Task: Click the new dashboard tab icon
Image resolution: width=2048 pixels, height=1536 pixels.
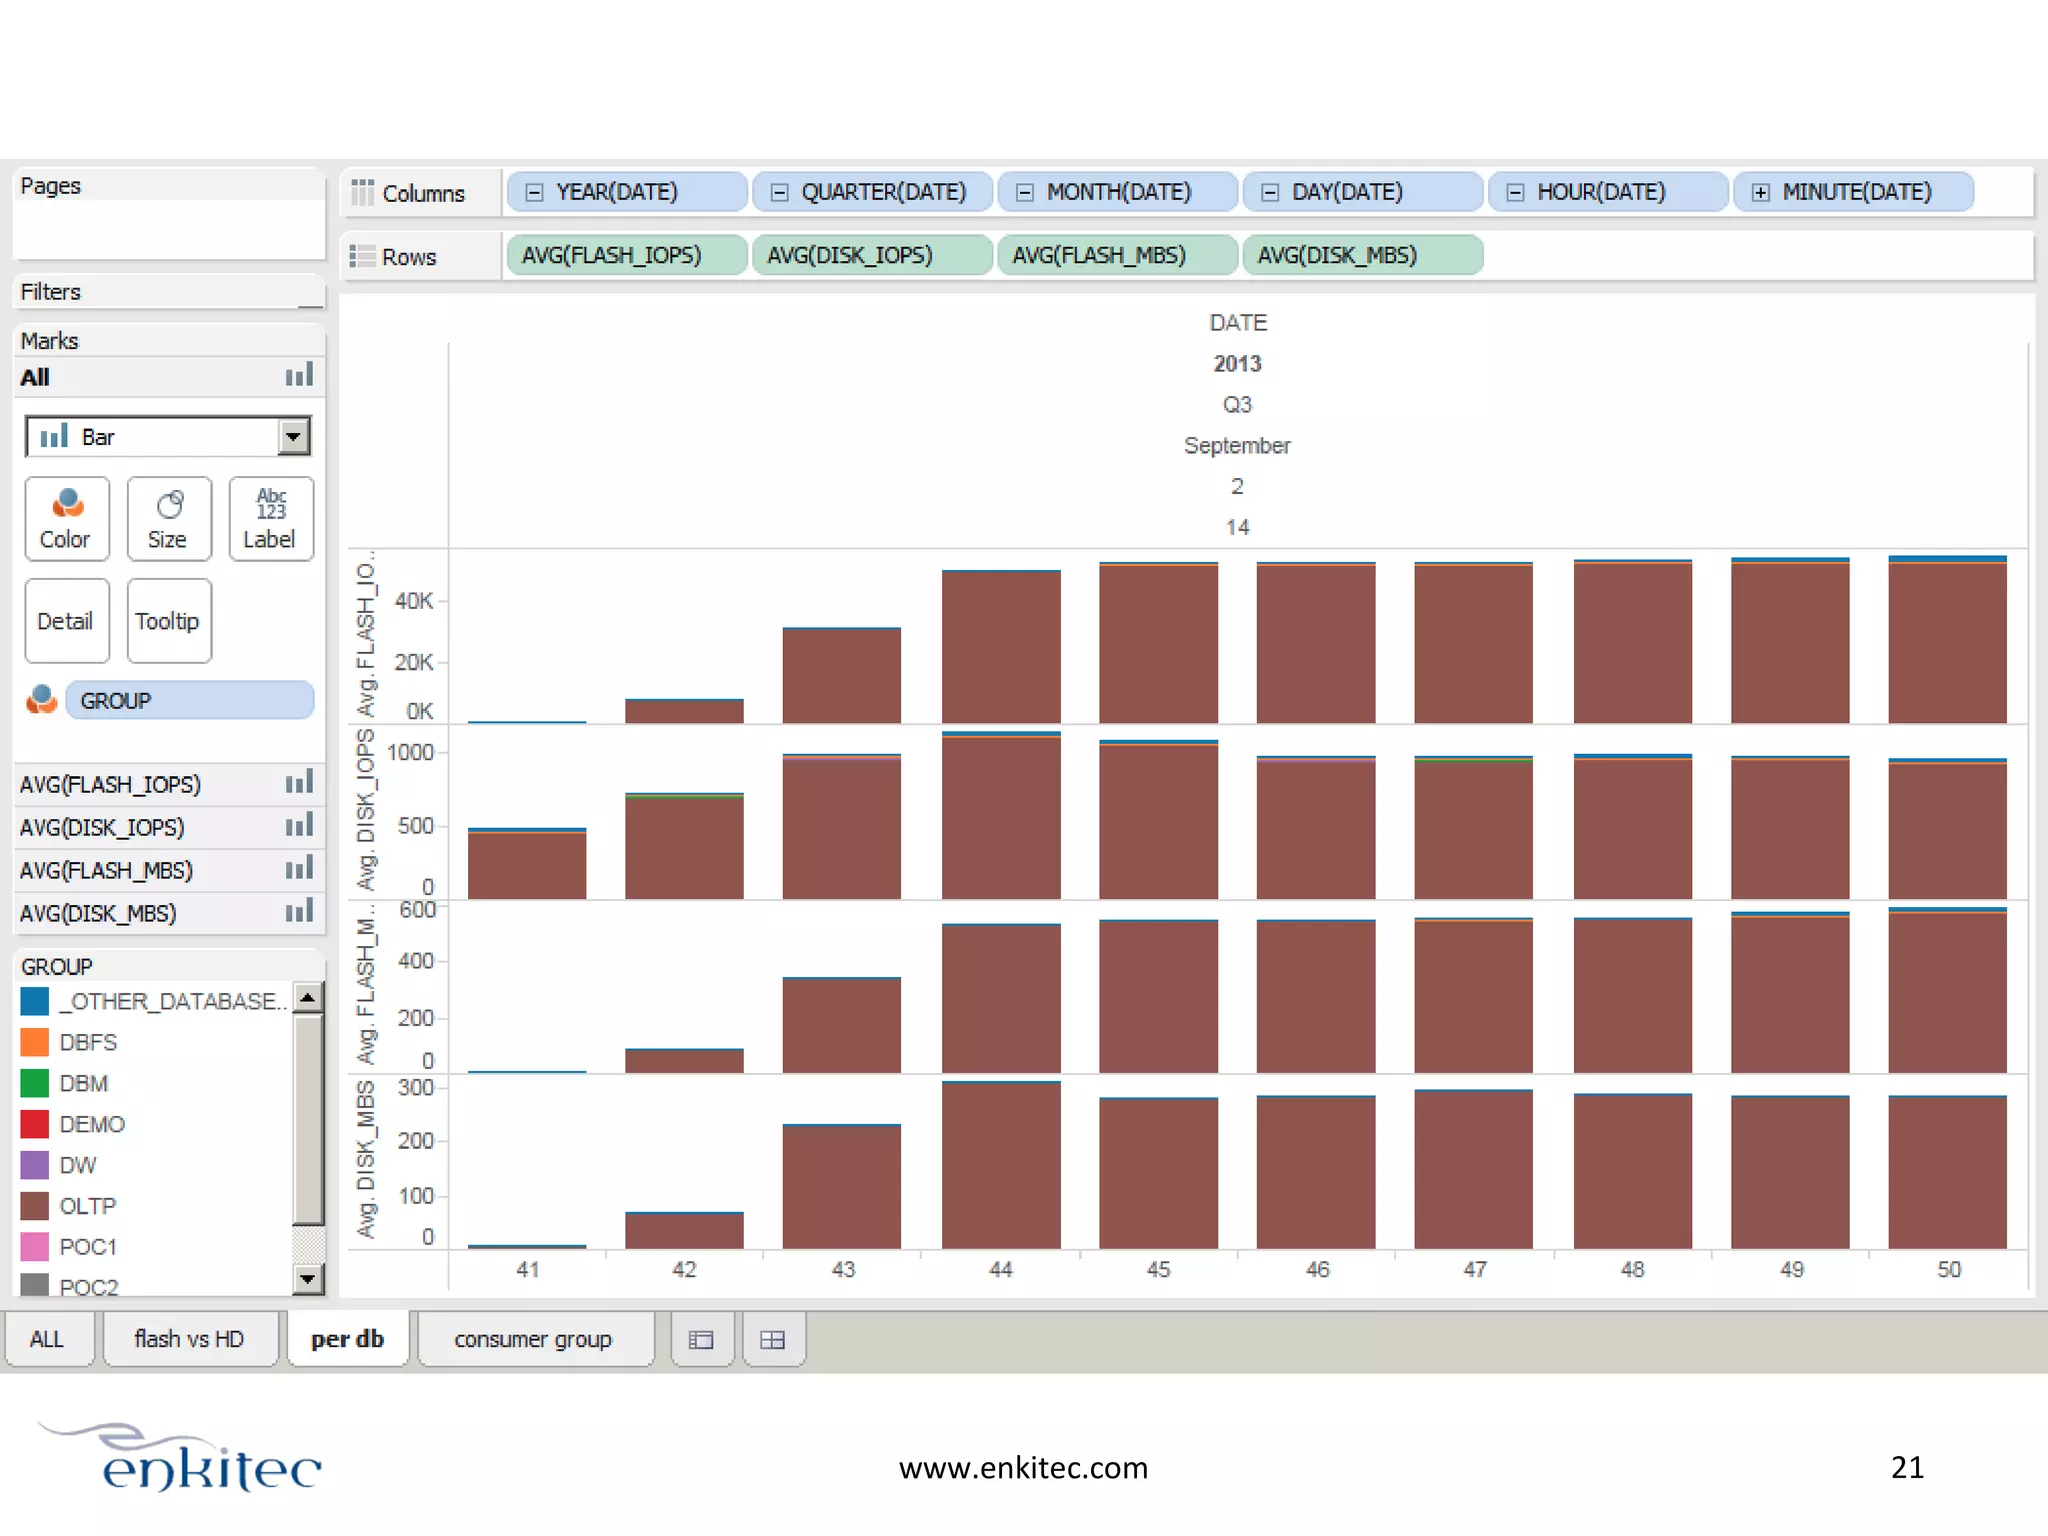Action: [772, 1339]
